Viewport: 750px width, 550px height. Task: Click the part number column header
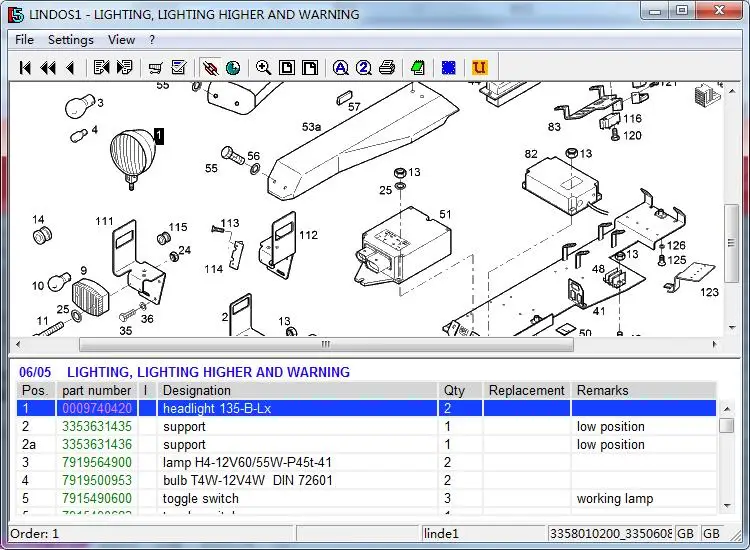tap(97, 390)
